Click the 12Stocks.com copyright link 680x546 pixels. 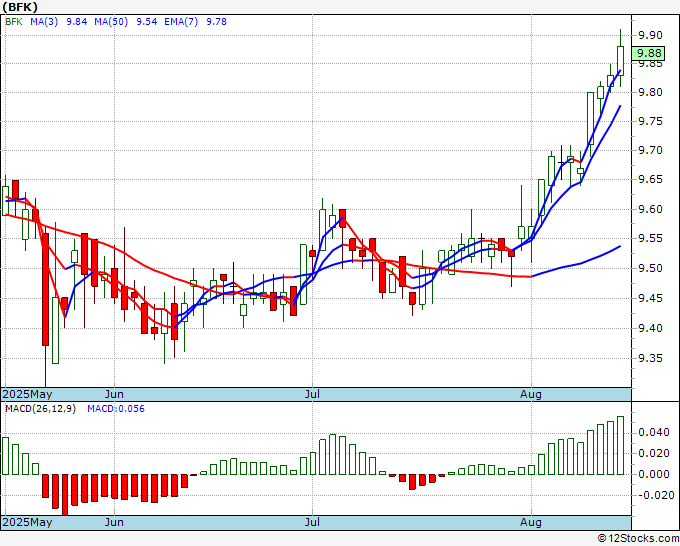(639, 538)
